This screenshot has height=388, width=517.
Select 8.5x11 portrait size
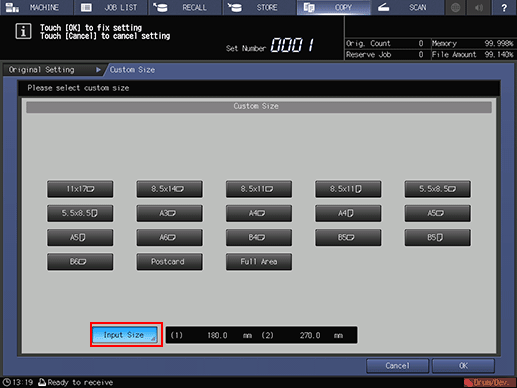click(x=348, y=189)
